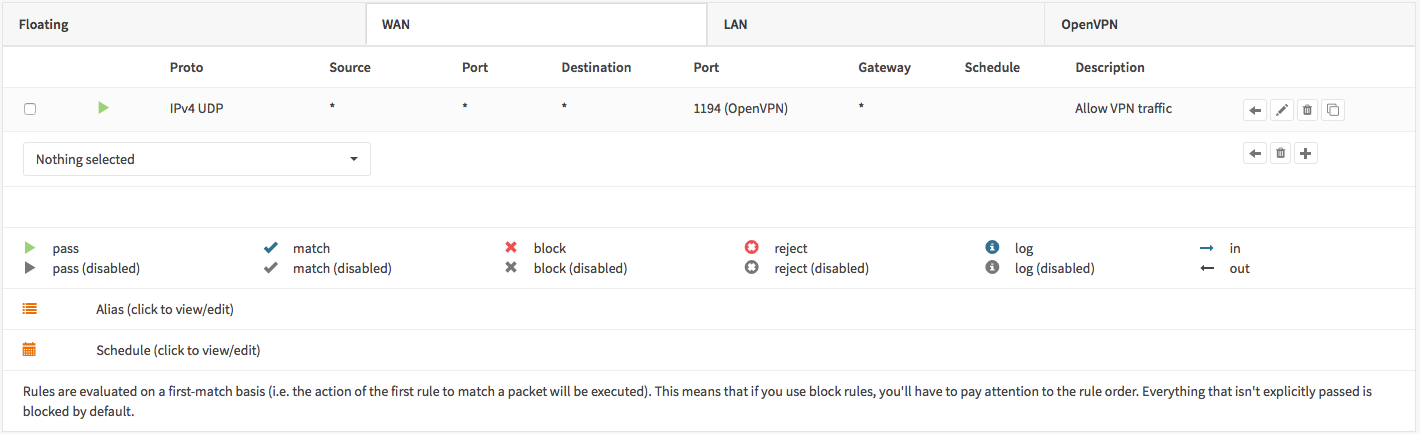This screenshot has height=434, width=1420.
Task: Click the Allow VPN traffic description
Action: coord(1123,108)
